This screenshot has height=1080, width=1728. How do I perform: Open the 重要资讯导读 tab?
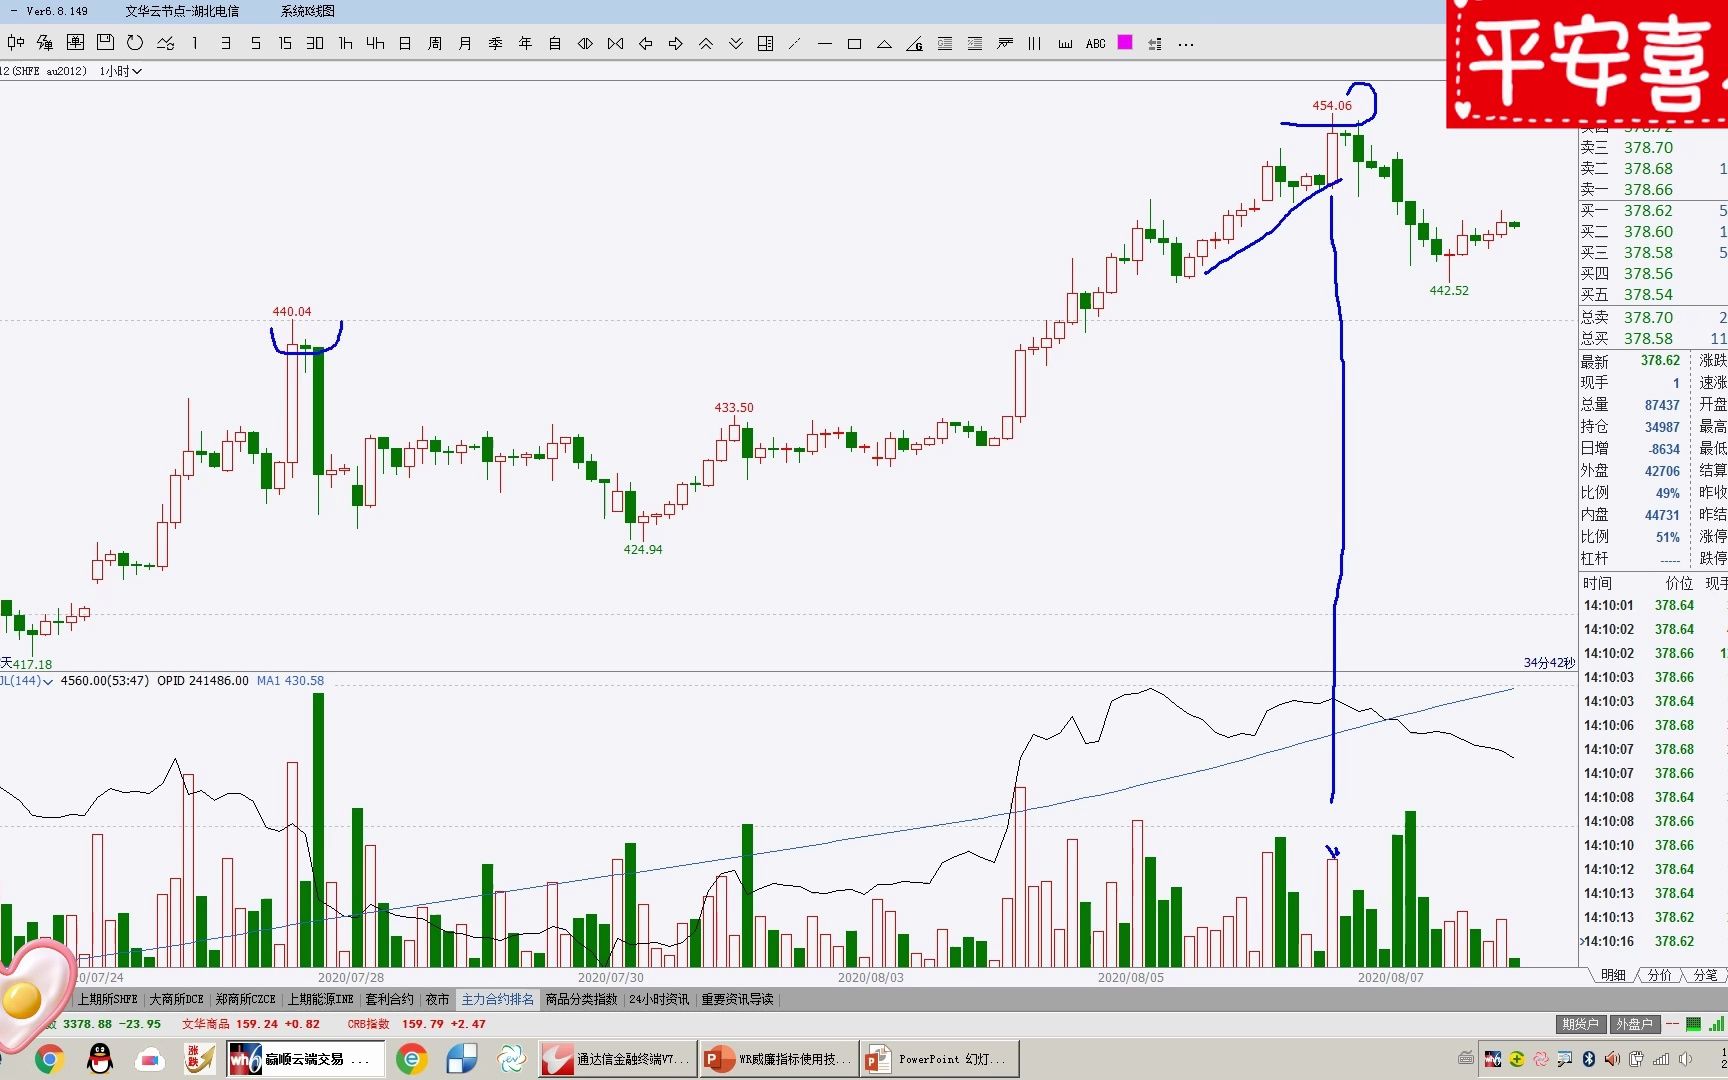coord(737,999)
